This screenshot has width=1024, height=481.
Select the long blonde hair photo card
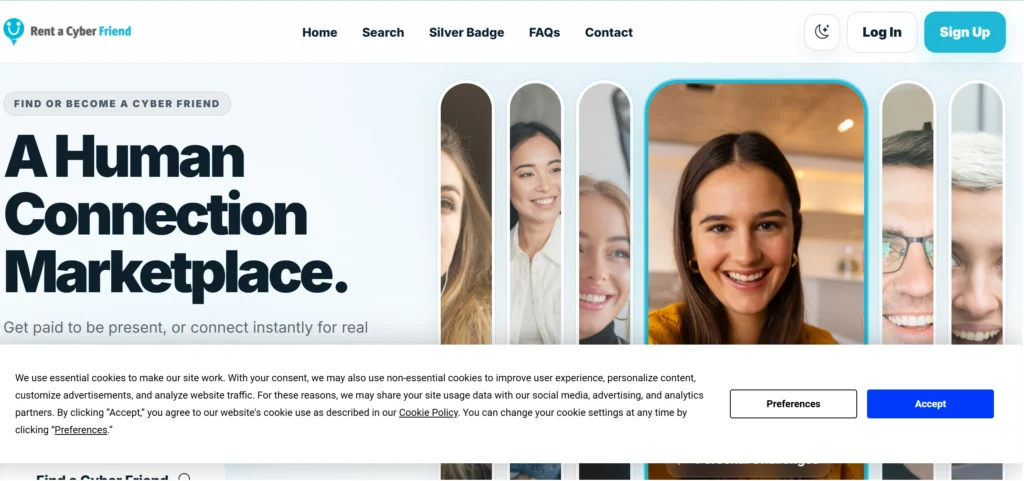(x=466, y=213)
